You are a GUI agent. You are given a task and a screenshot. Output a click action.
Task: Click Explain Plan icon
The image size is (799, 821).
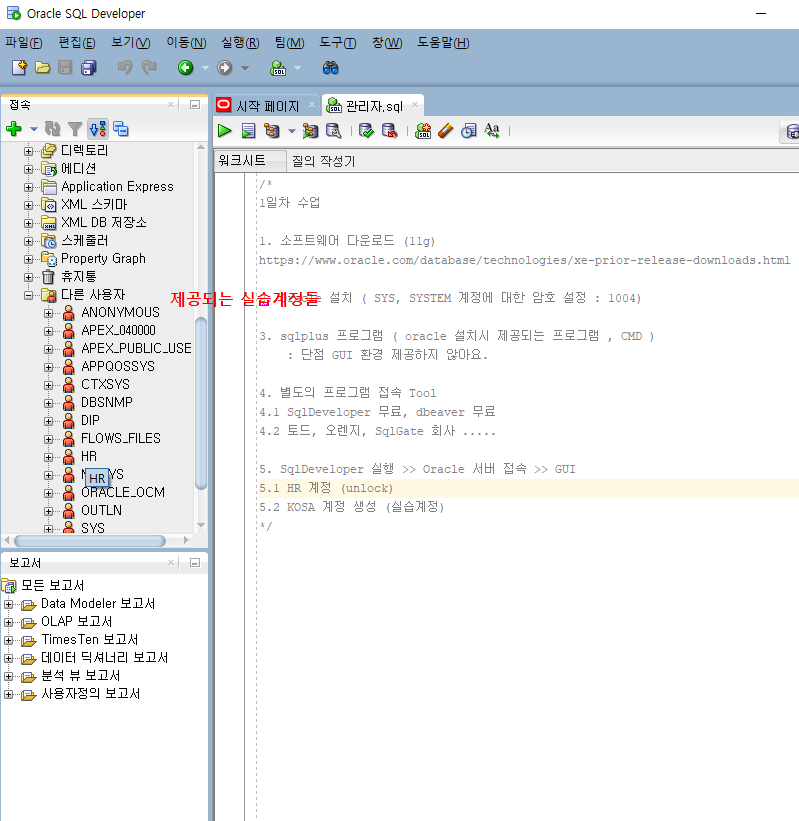click(x=272, y=131)
